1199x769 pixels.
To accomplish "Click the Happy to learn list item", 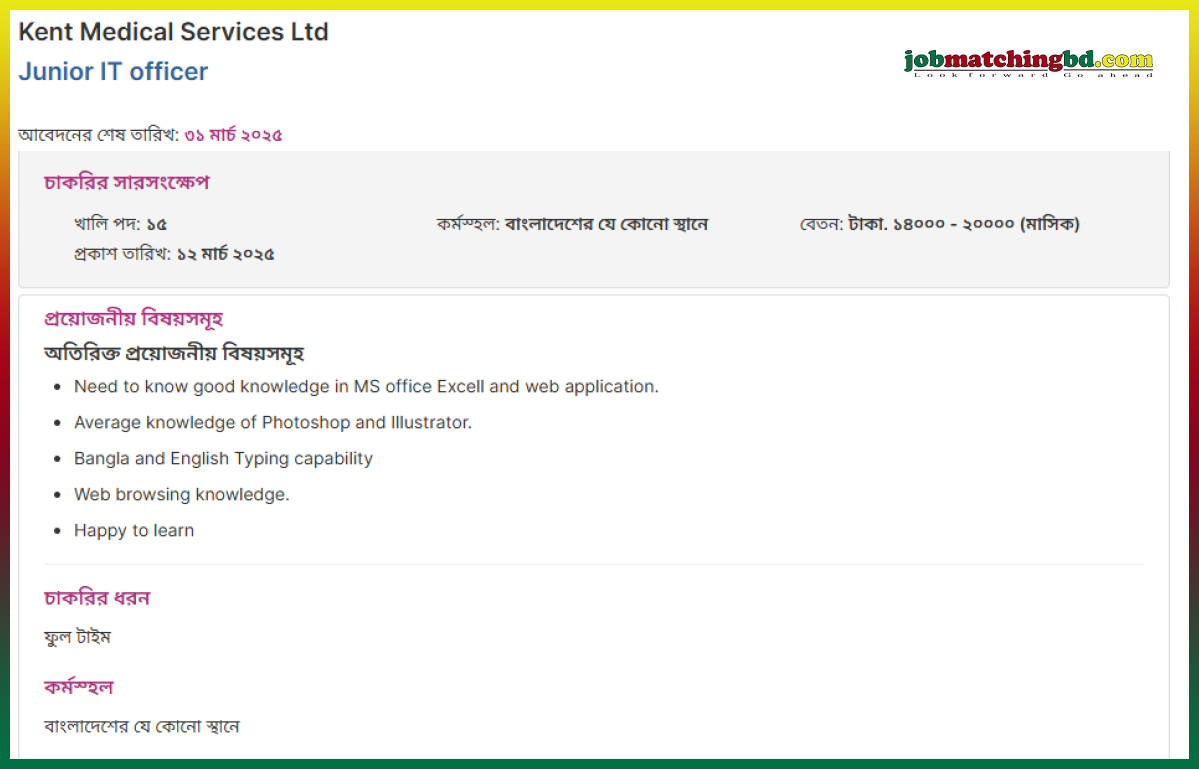I will pos(134,530).
